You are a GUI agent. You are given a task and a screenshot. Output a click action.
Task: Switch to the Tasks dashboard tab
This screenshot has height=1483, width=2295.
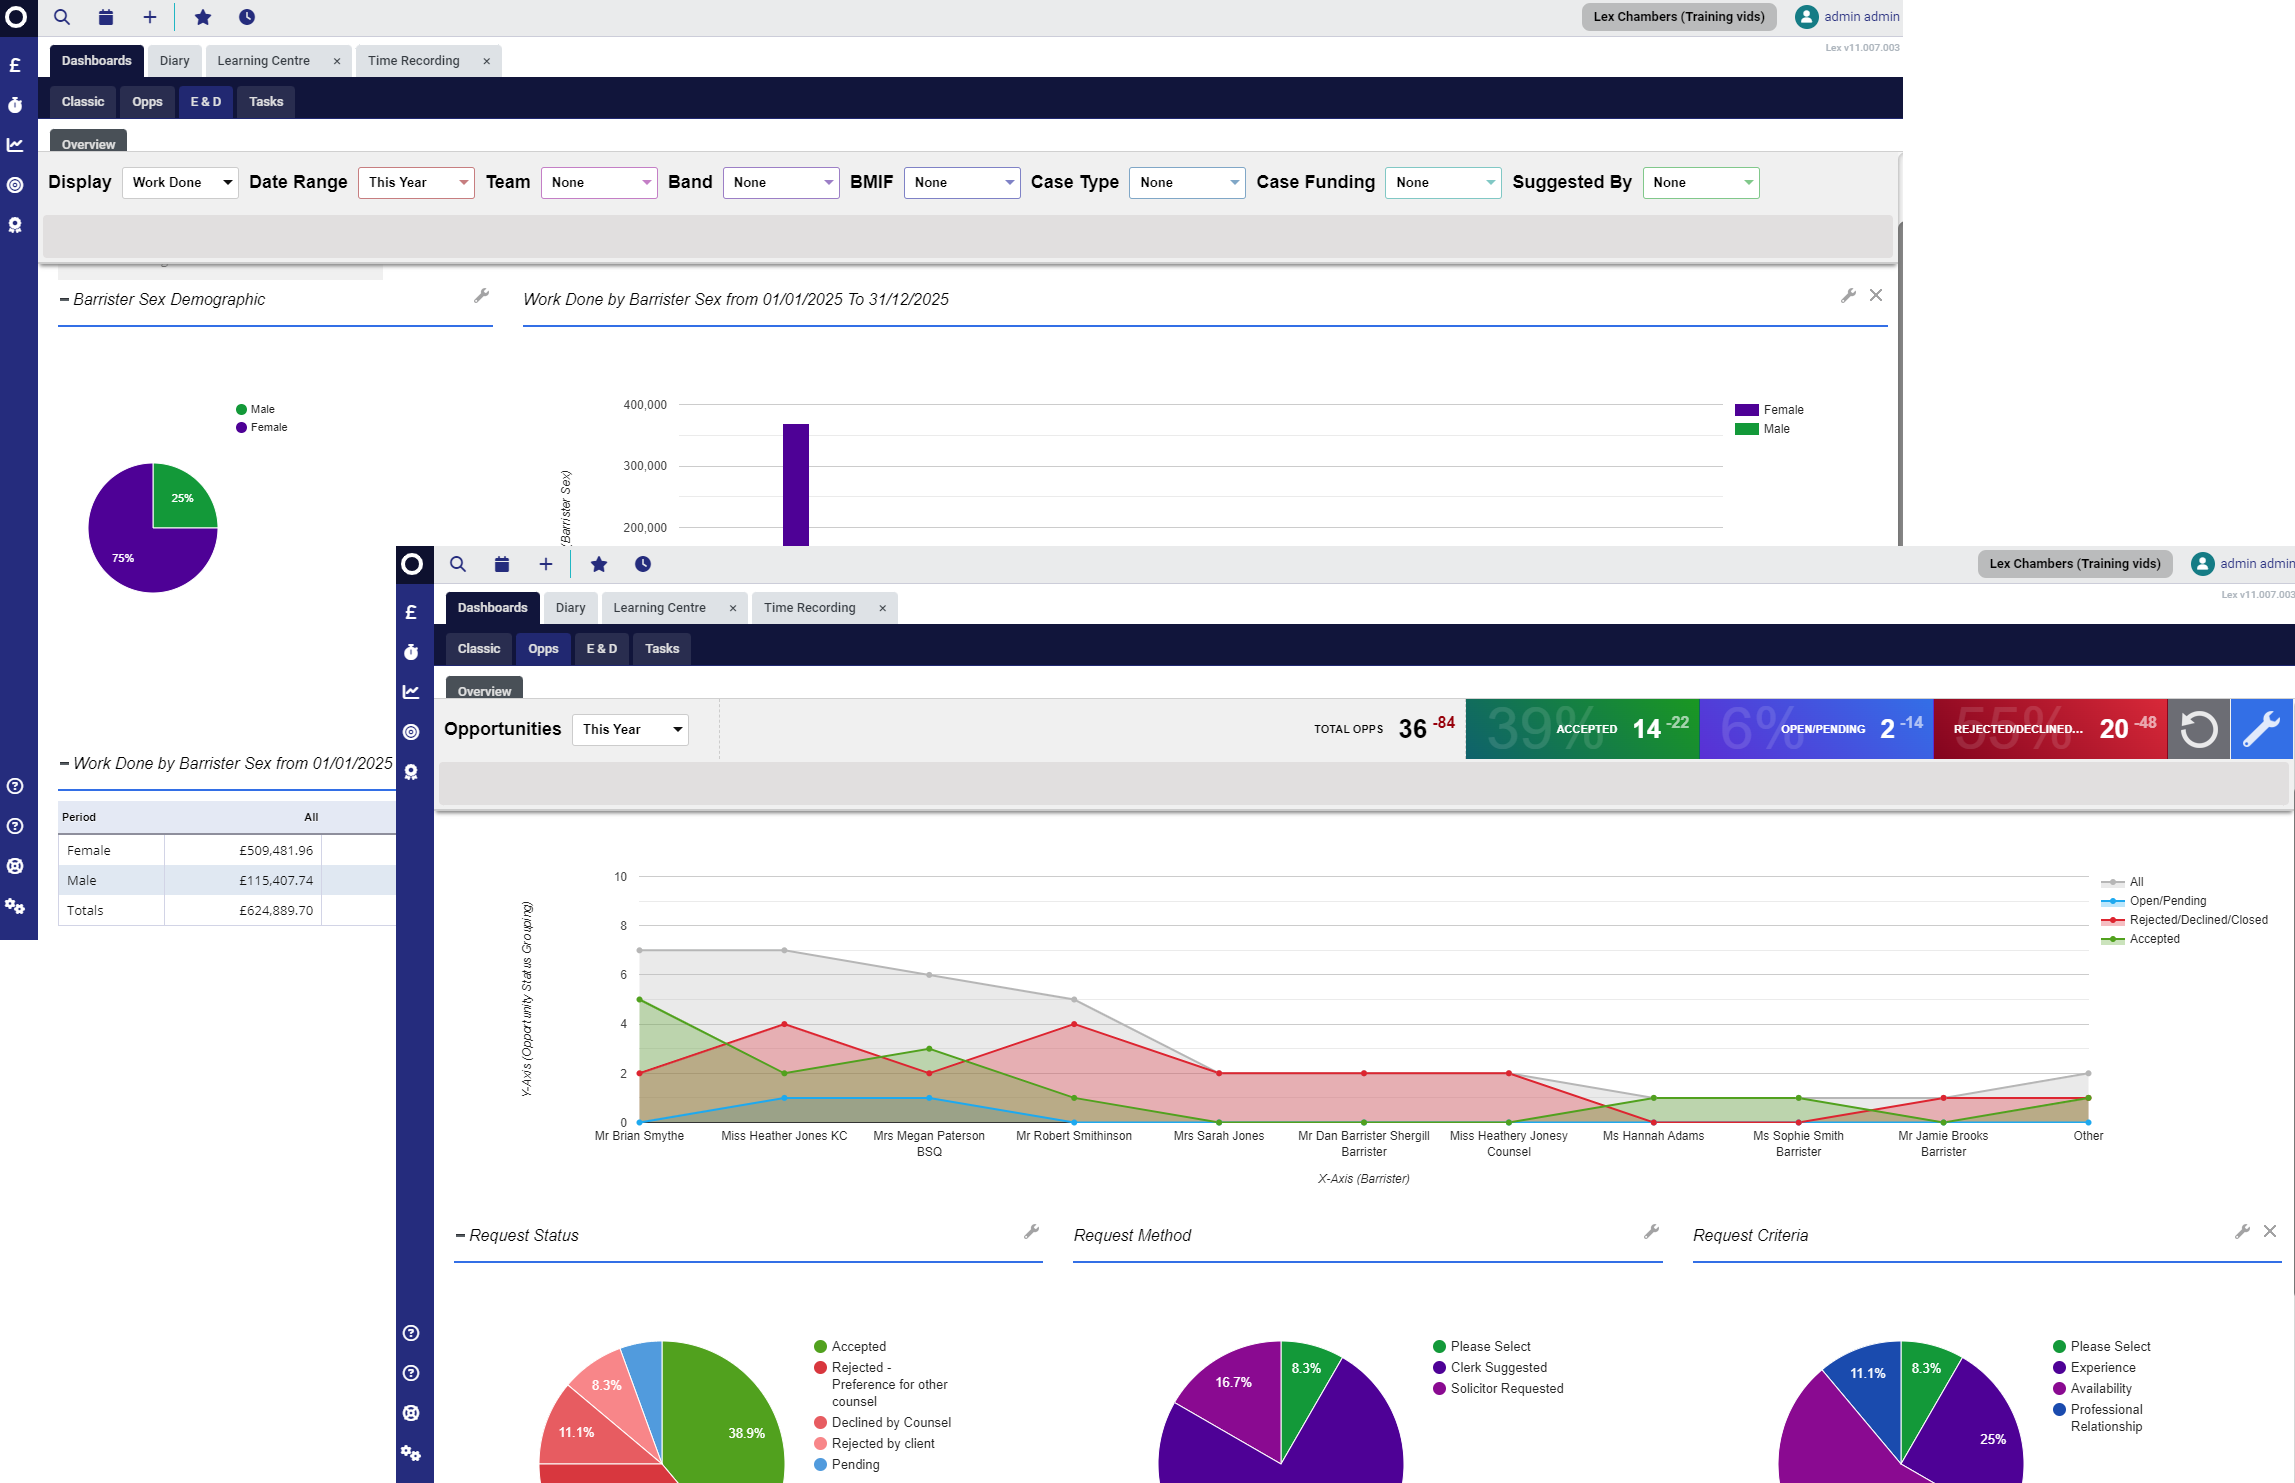pos(266,102)
